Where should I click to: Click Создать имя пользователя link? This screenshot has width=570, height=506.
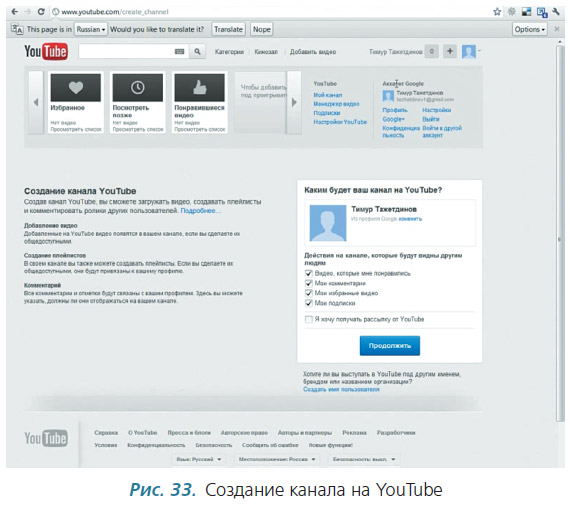coord(341,389)
